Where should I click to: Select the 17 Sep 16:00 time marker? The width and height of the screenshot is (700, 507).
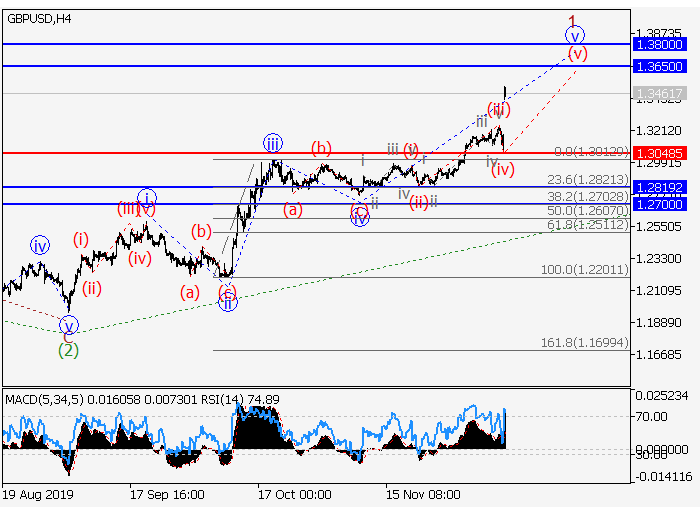coord(167,494)
